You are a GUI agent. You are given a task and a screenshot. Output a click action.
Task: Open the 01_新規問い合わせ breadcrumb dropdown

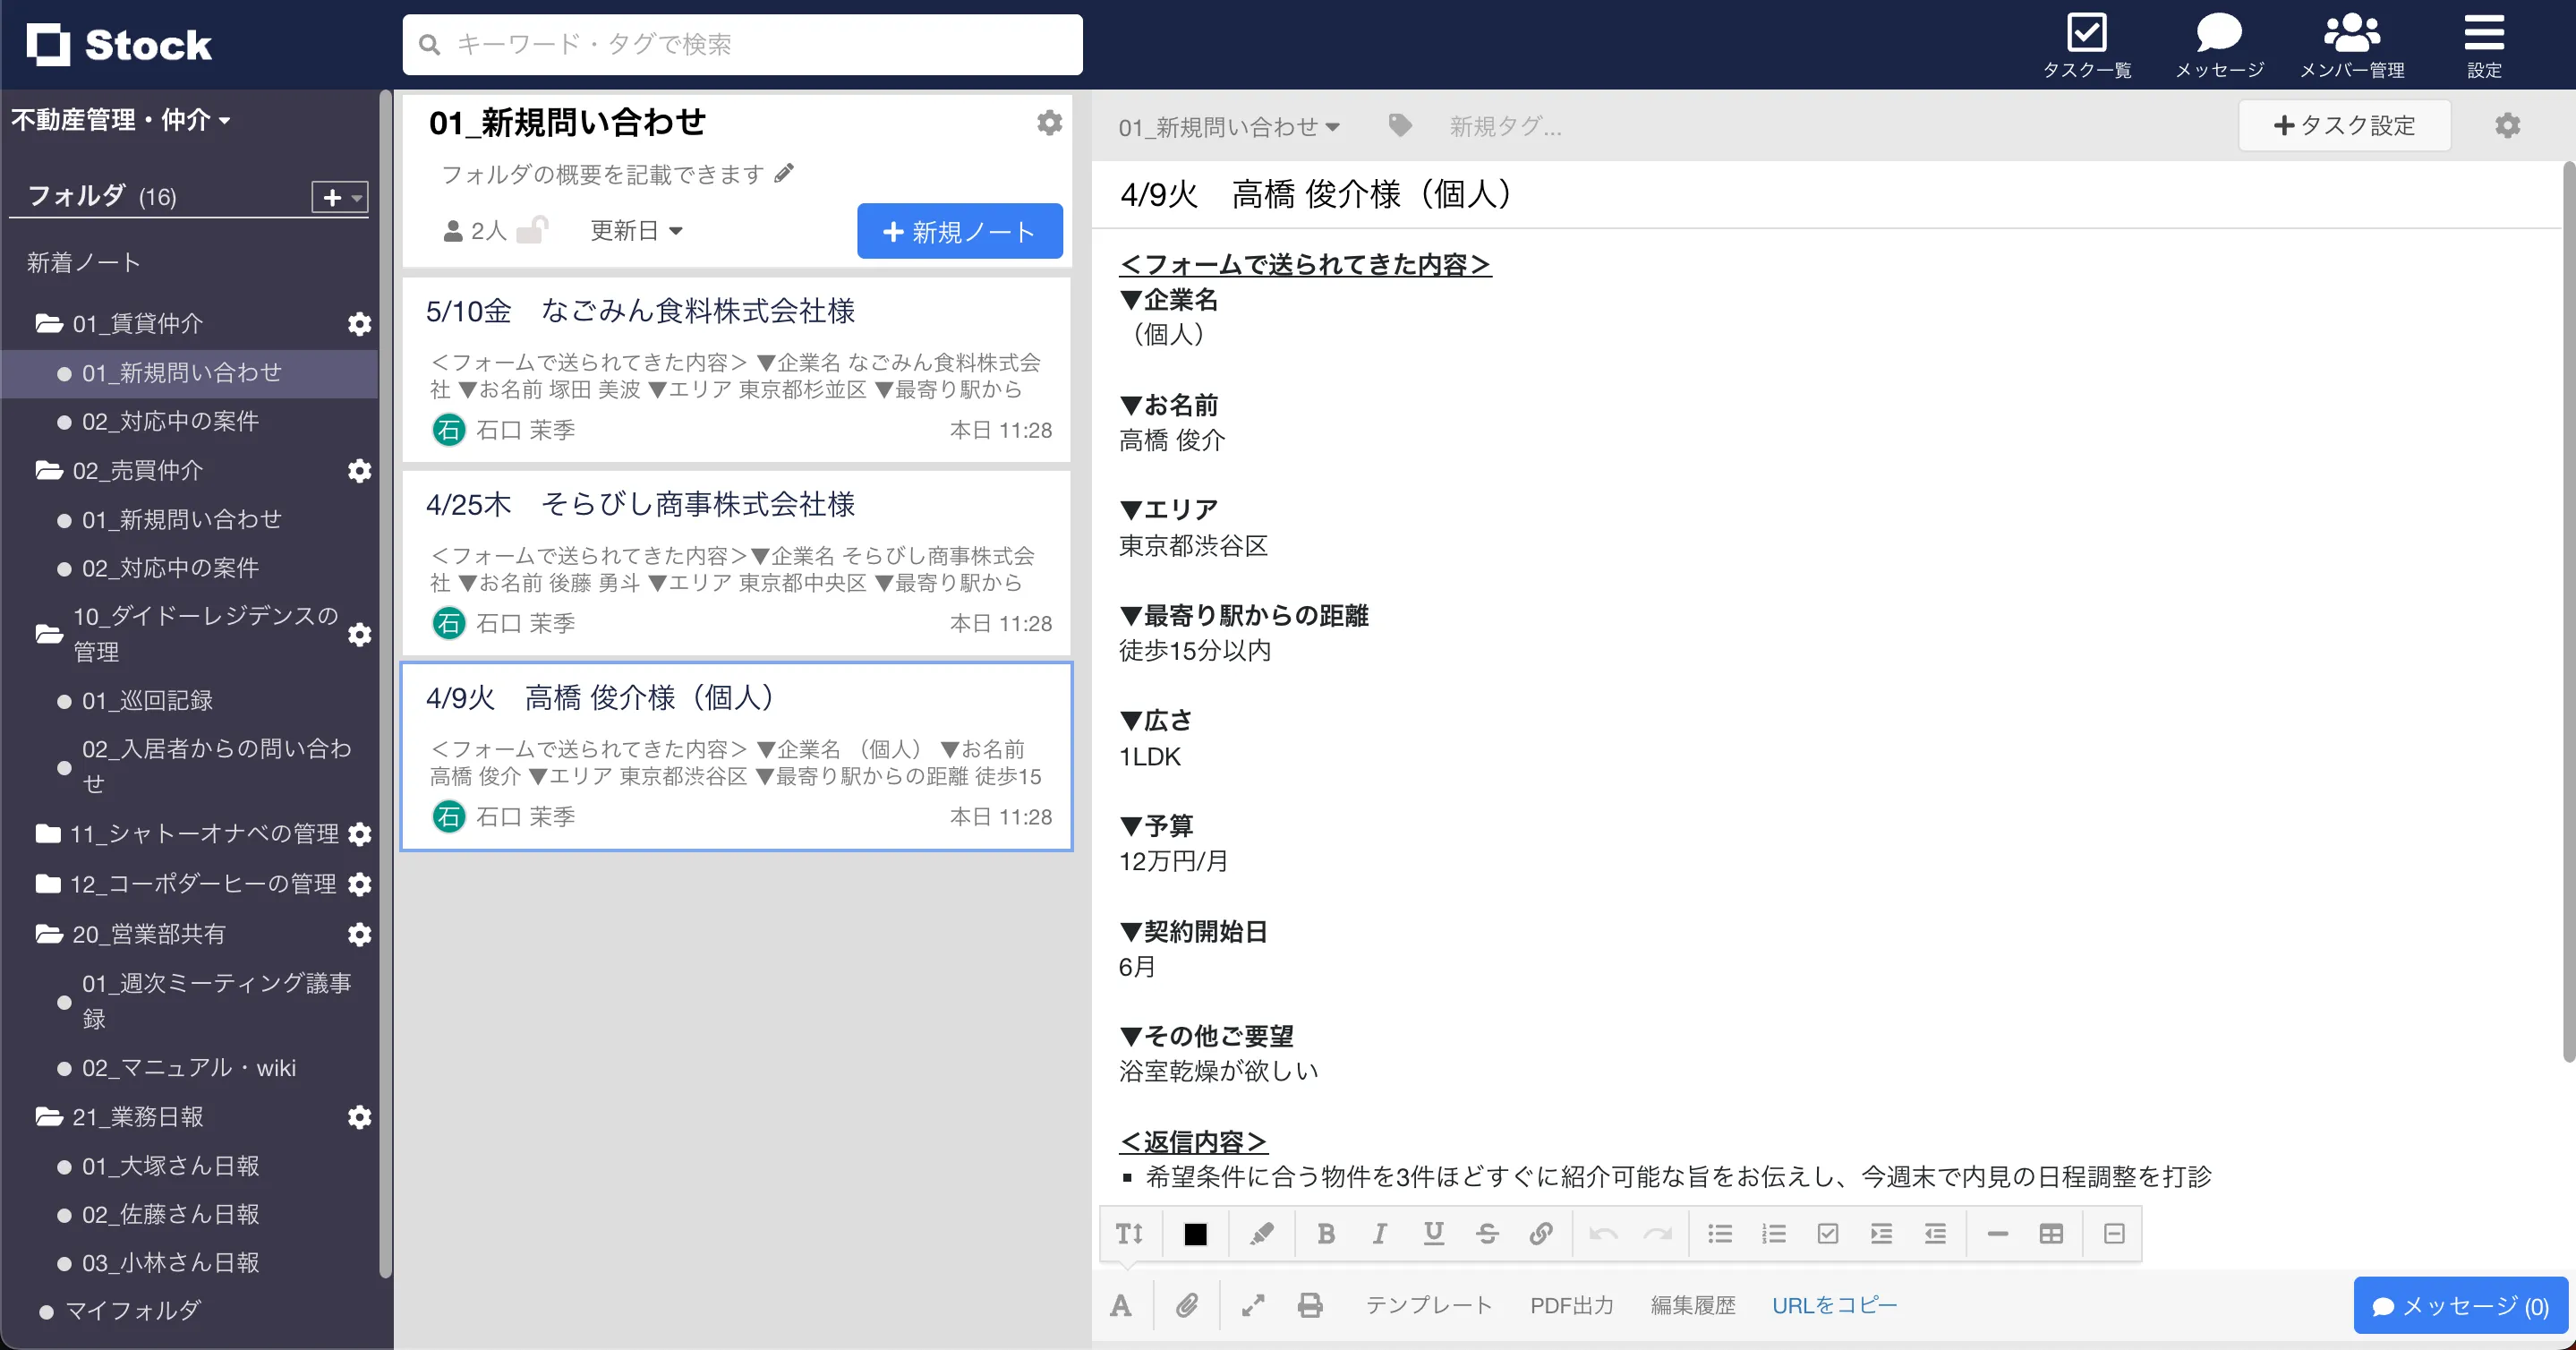pos(1228,126)
